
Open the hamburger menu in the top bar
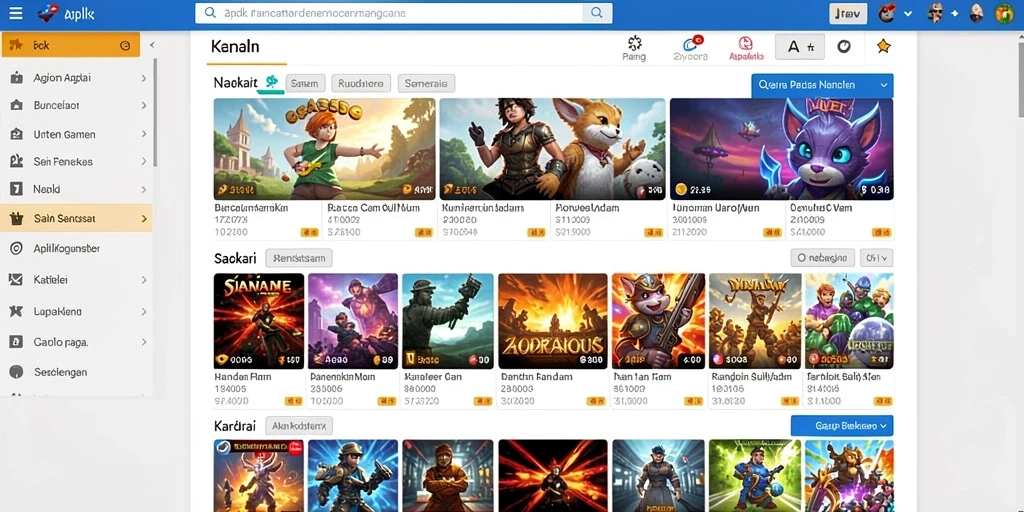point(16,13)
